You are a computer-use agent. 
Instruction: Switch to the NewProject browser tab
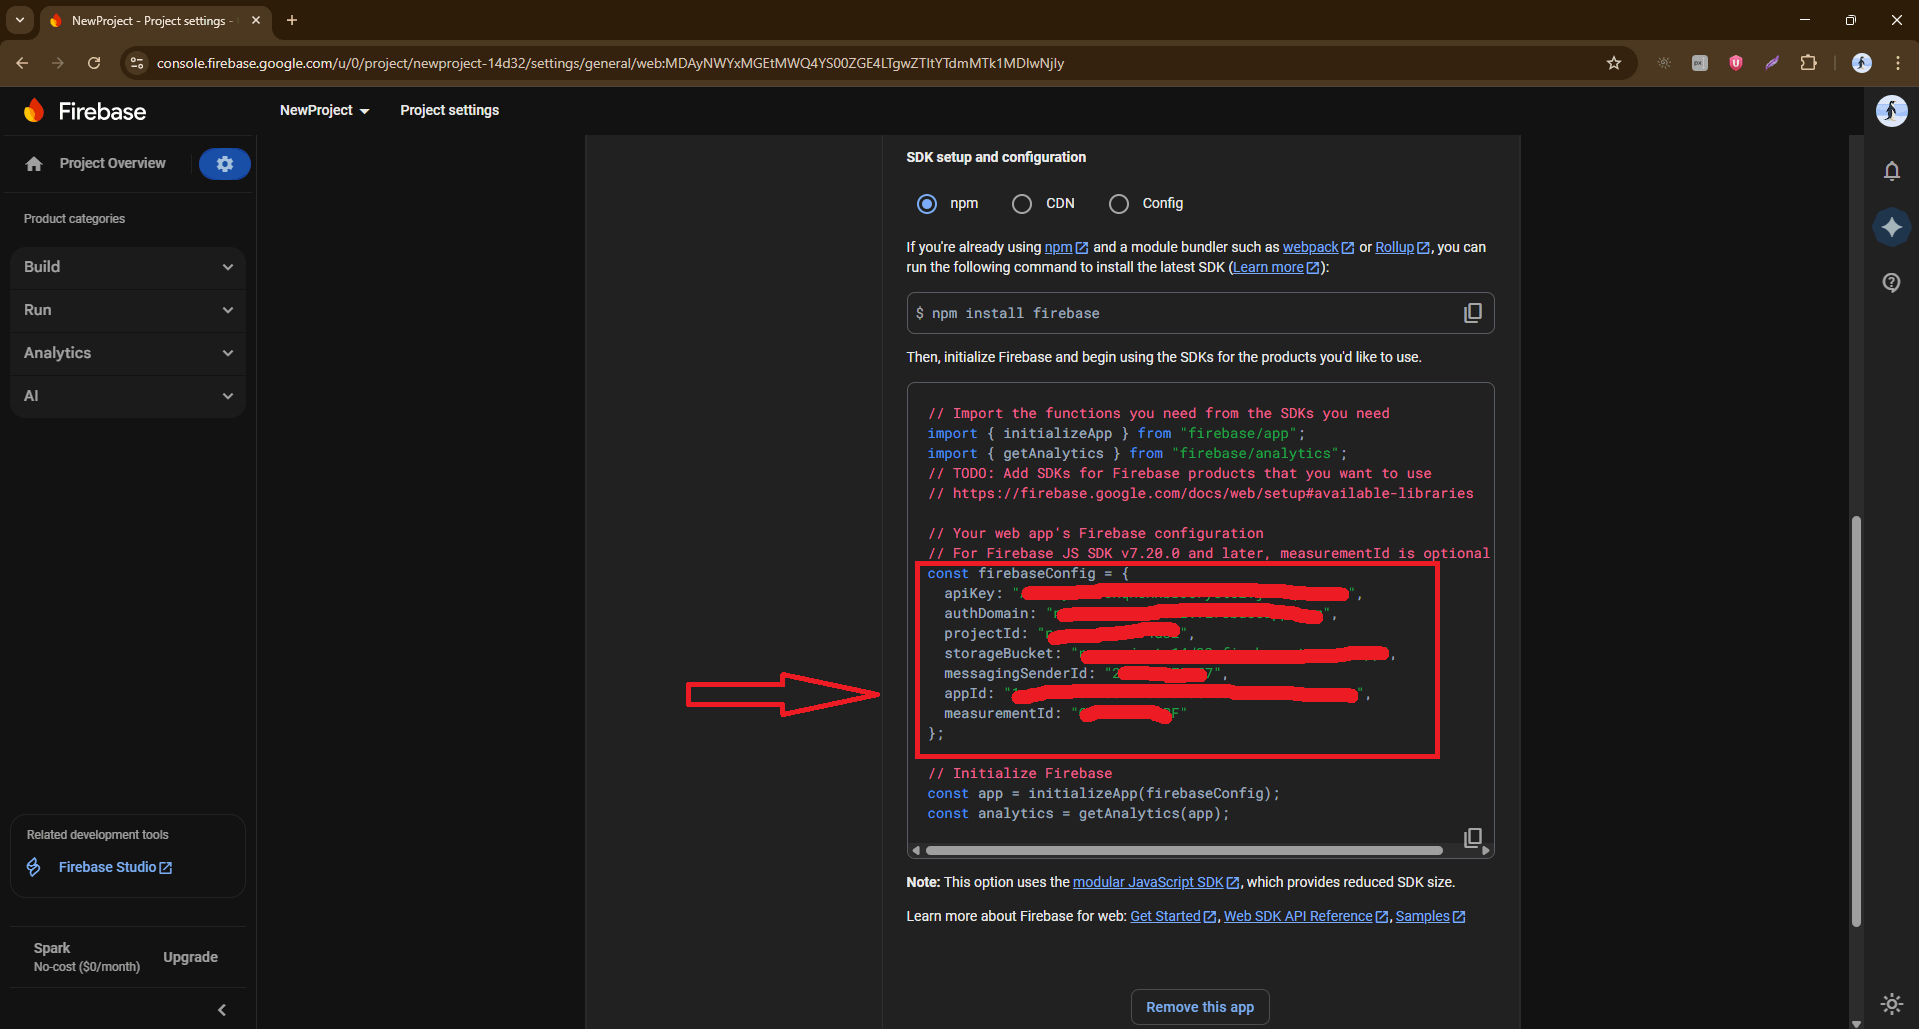(x=155, y=20)
